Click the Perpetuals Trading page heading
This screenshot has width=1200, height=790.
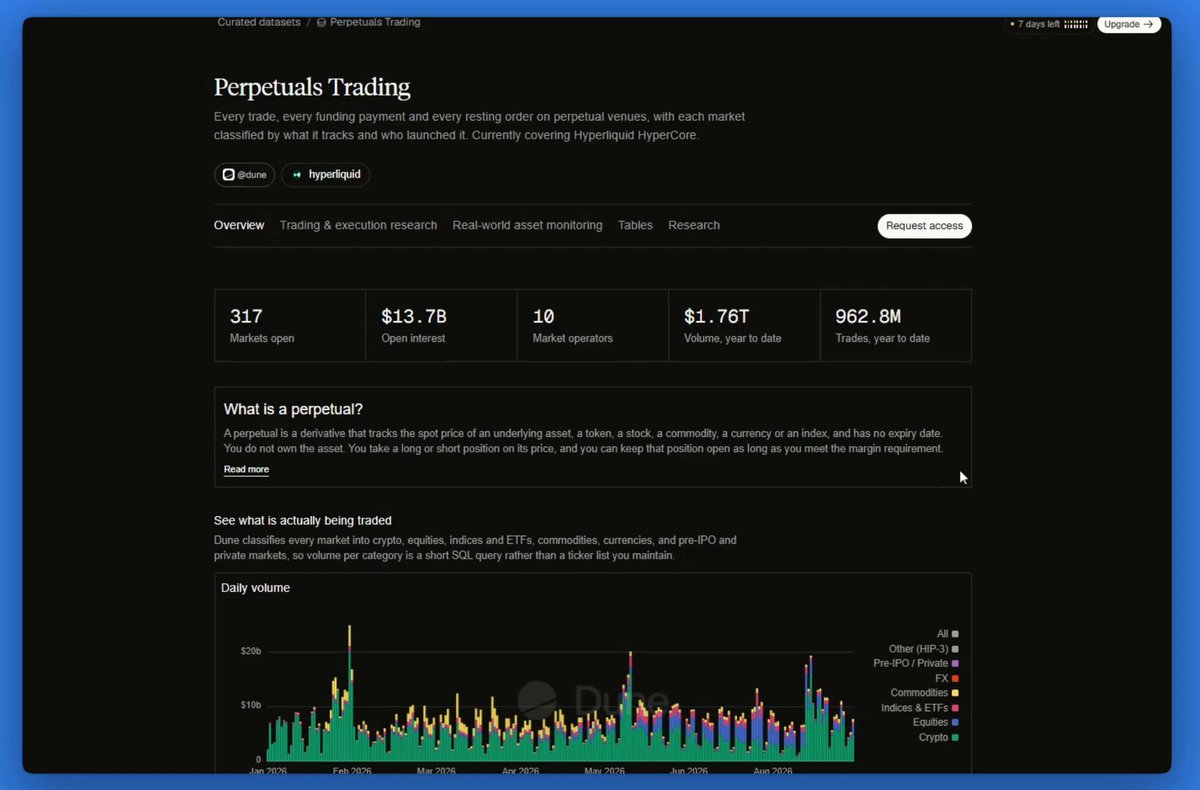click(x=312, y=88)
